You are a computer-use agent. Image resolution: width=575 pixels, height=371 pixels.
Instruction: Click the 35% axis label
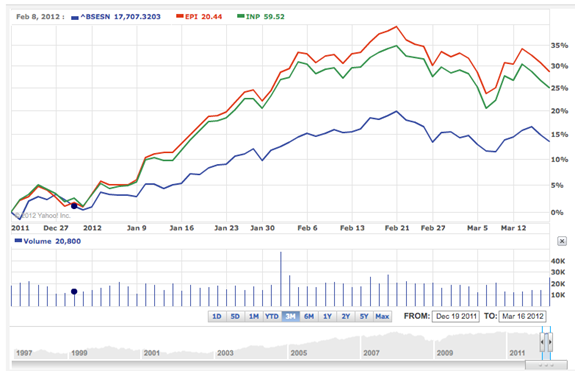tap(559, 45)
